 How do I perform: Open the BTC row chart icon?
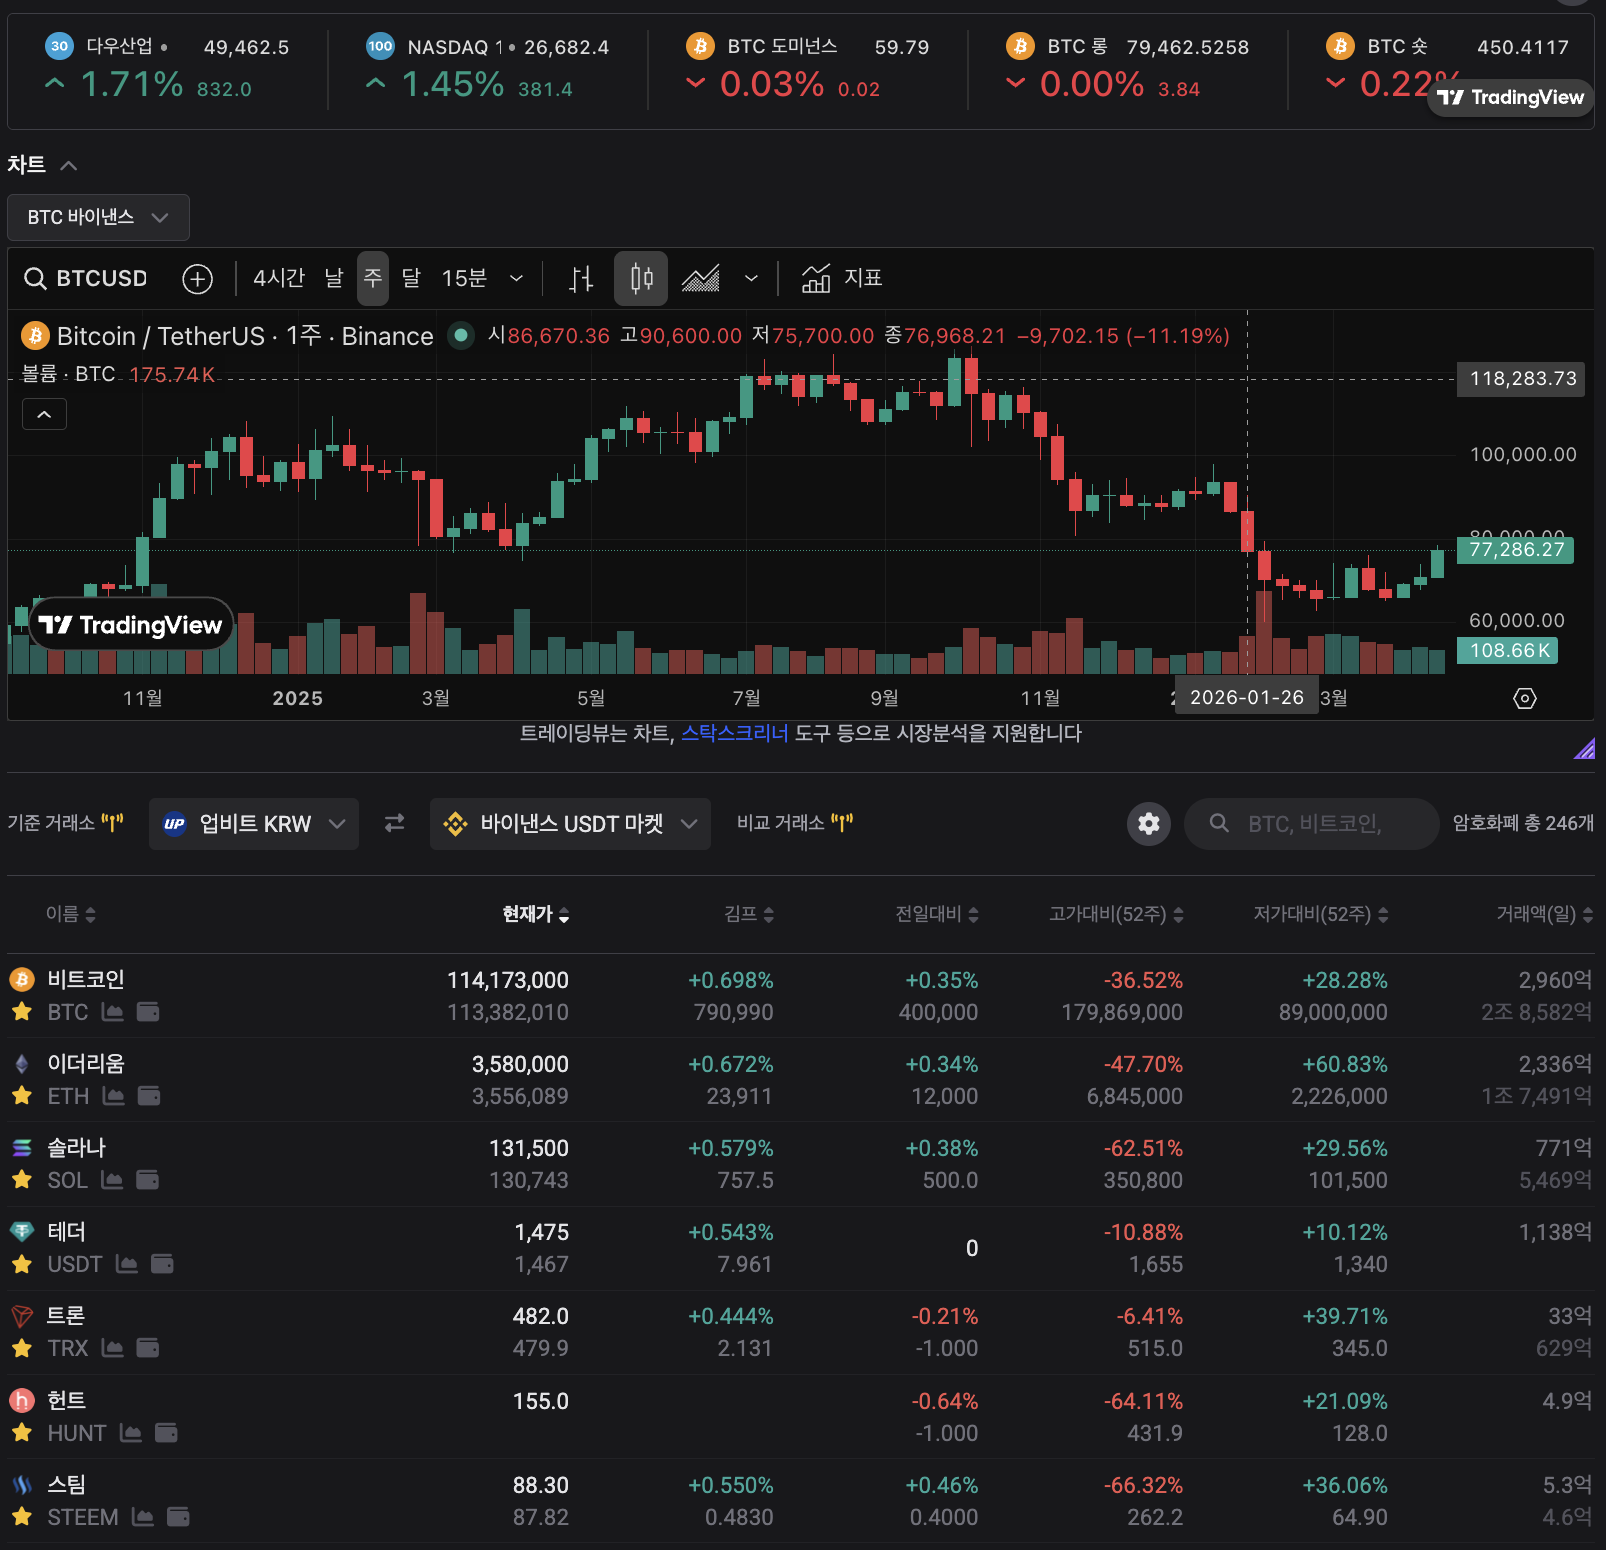[113, 1012]
